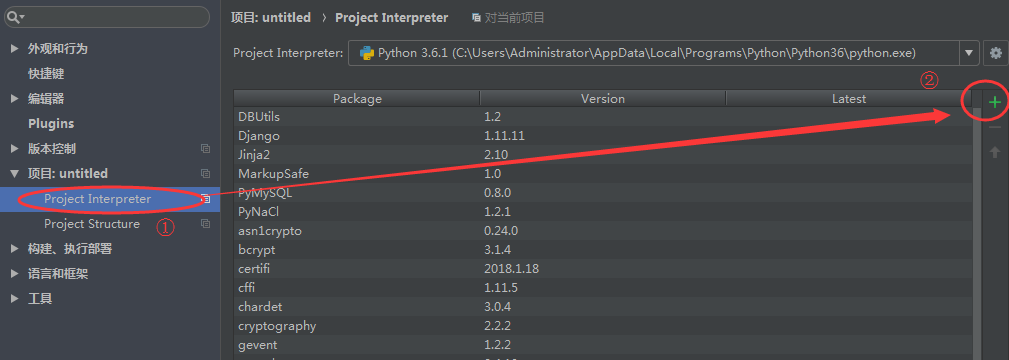
Task: Click the upgrade package arrow icon
Action: [x=995, y=152]
